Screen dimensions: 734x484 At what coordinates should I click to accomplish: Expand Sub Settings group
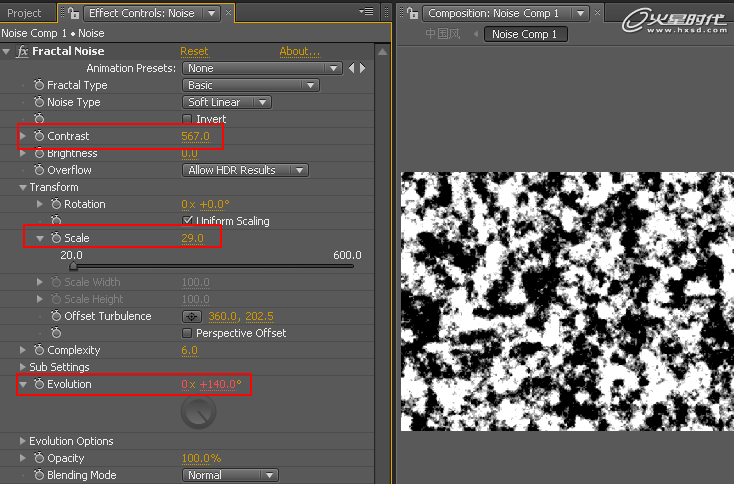coord(22,367)
